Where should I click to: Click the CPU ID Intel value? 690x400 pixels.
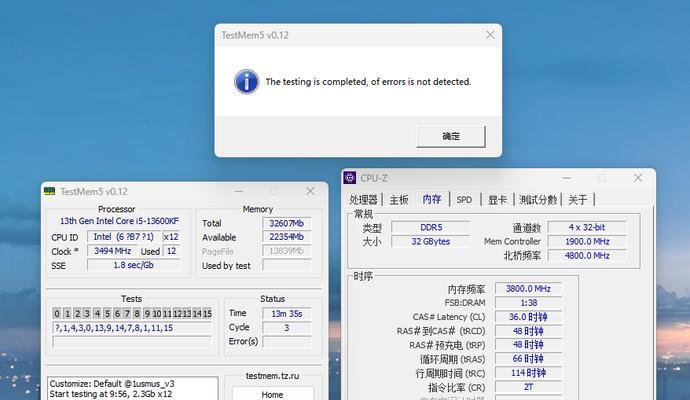coord(124,237)
